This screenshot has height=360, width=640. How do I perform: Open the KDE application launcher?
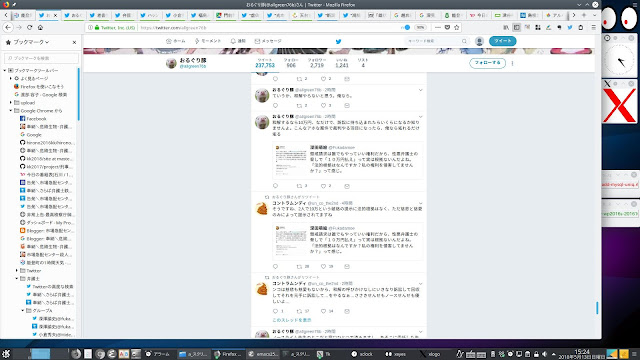(x=6, y=354)
